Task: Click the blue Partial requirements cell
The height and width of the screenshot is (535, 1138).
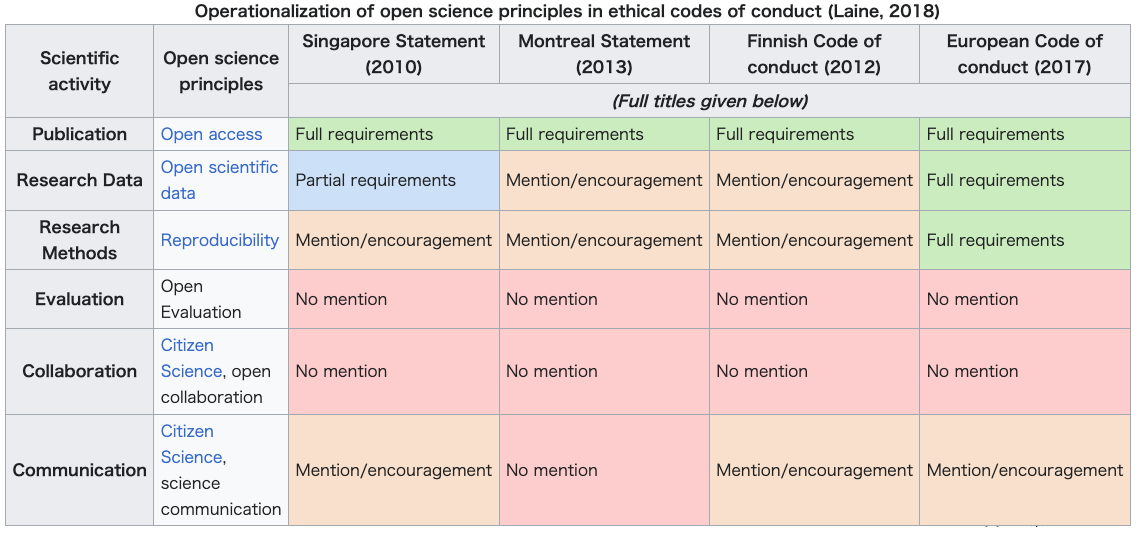Action: click(393, 180)
